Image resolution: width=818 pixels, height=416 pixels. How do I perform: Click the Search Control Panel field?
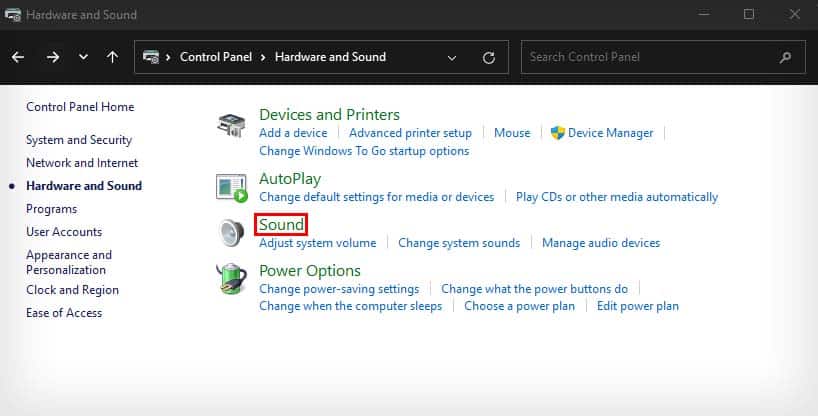click(x=663, y=57)
